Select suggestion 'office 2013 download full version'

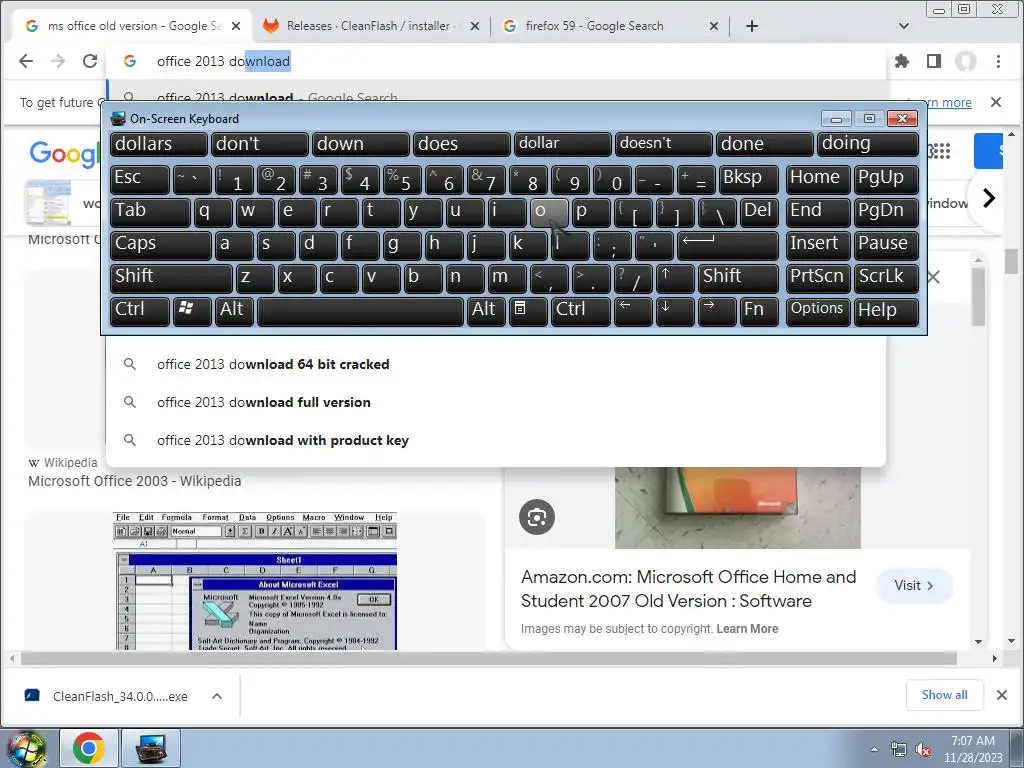tap(496, 402)
